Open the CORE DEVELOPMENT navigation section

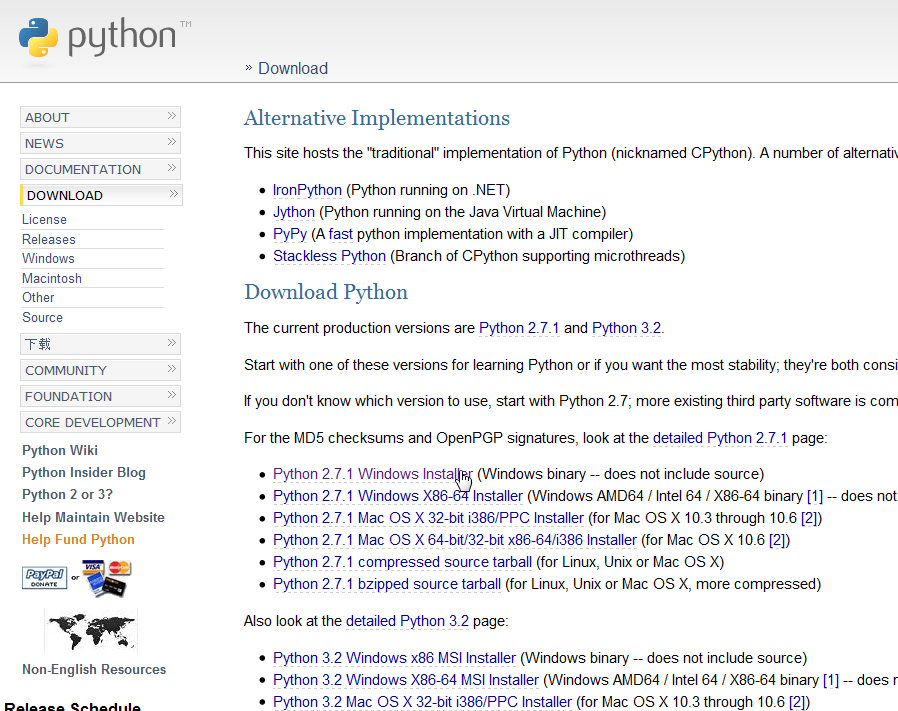[x=100, y=422]
